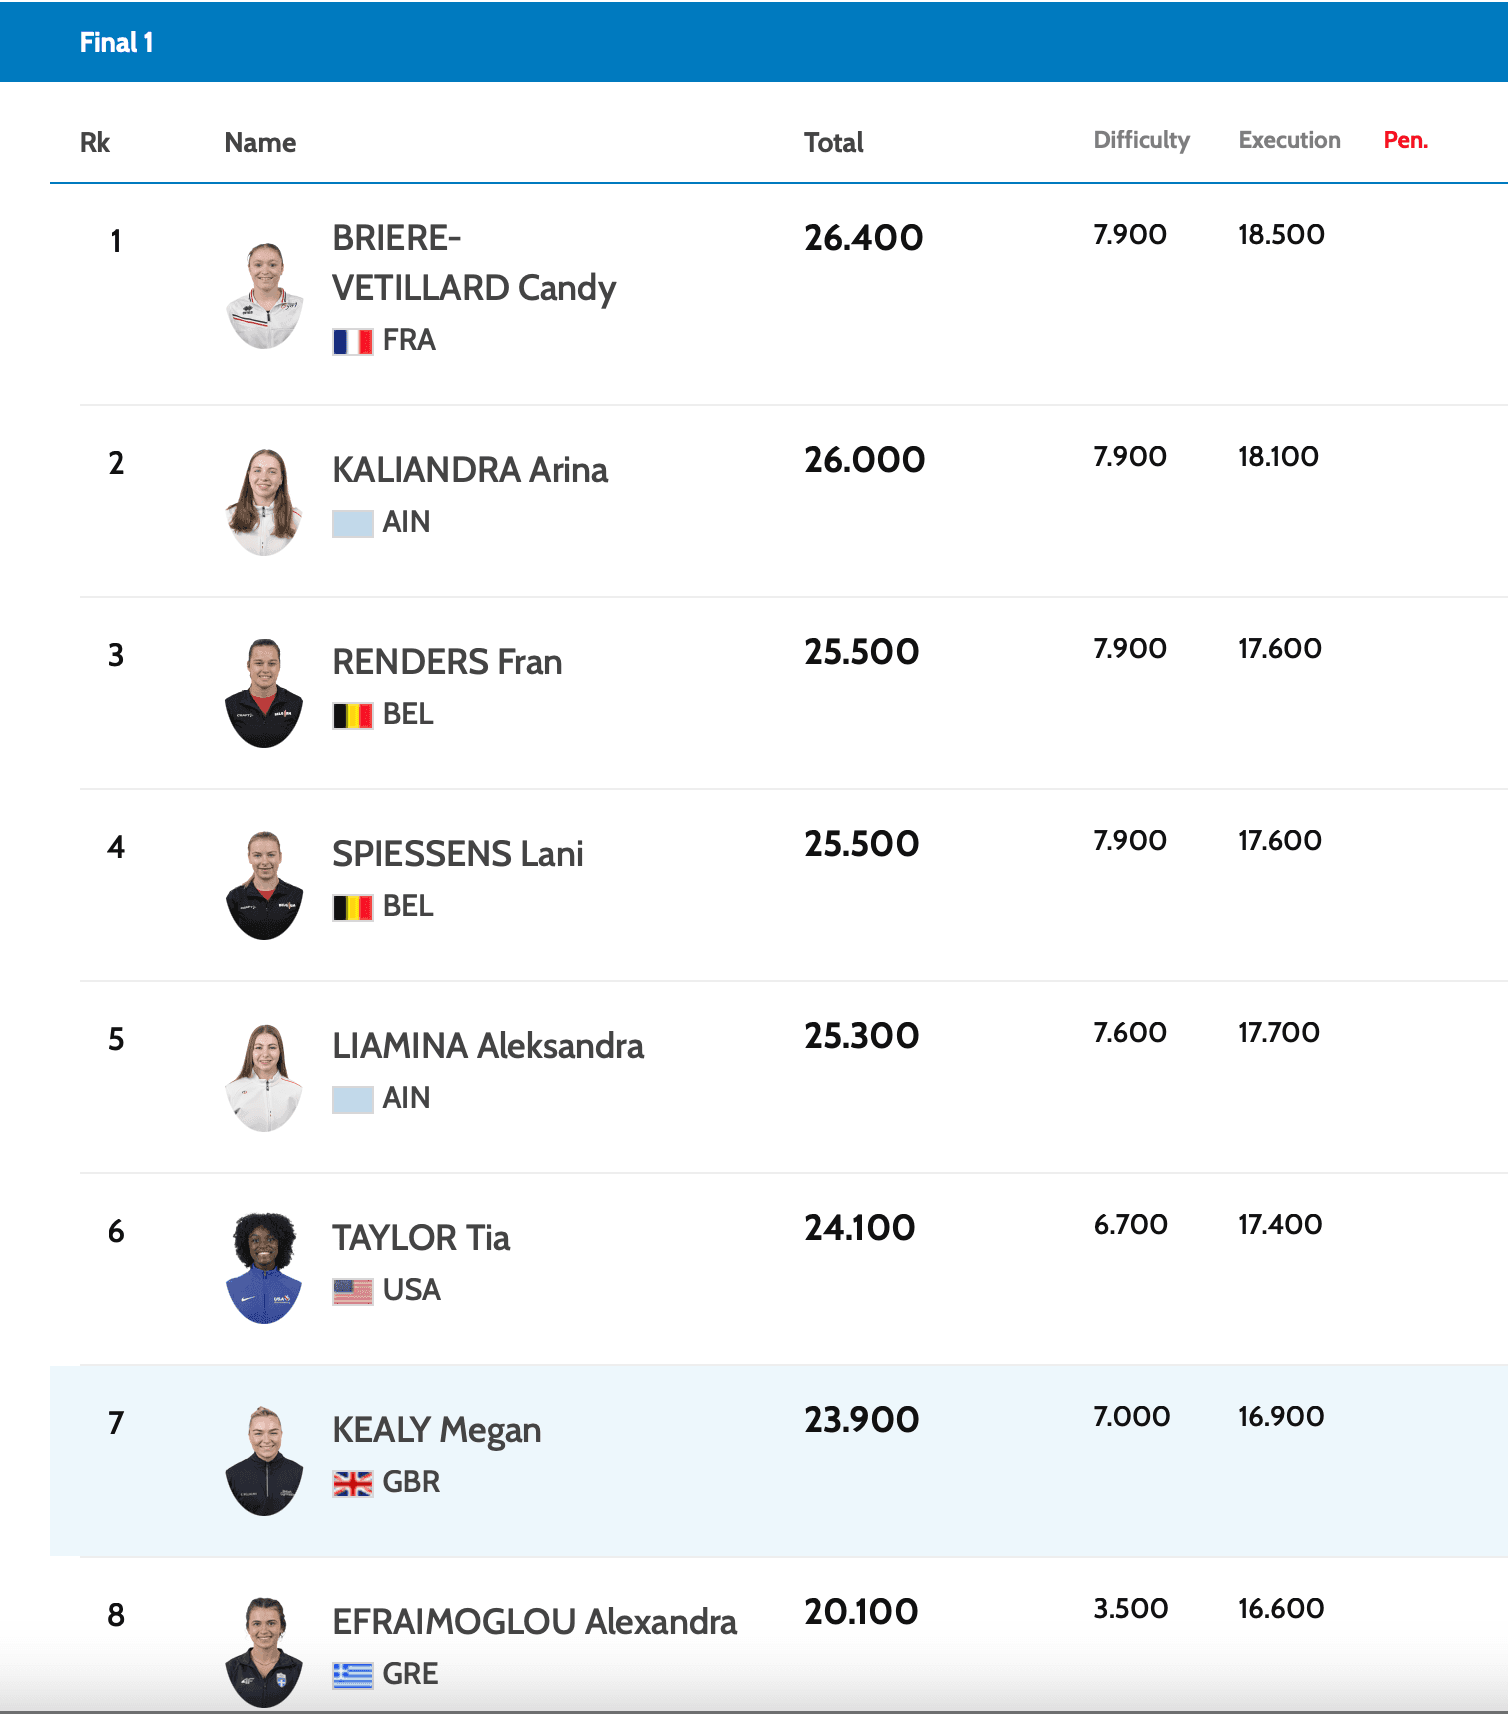Open the RENDERS Fran athlete link
This screenshot has width=1508, height=1714.
point(446,662)
